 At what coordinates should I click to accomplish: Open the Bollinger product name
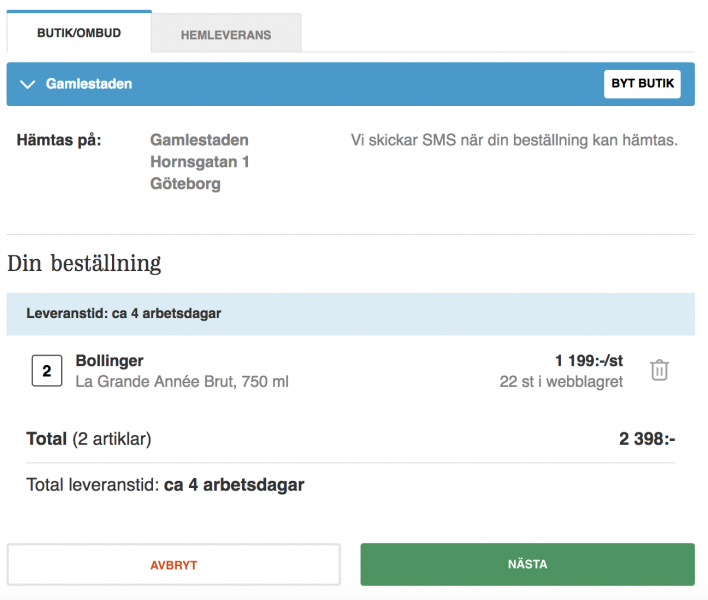(x=109, y=360)
